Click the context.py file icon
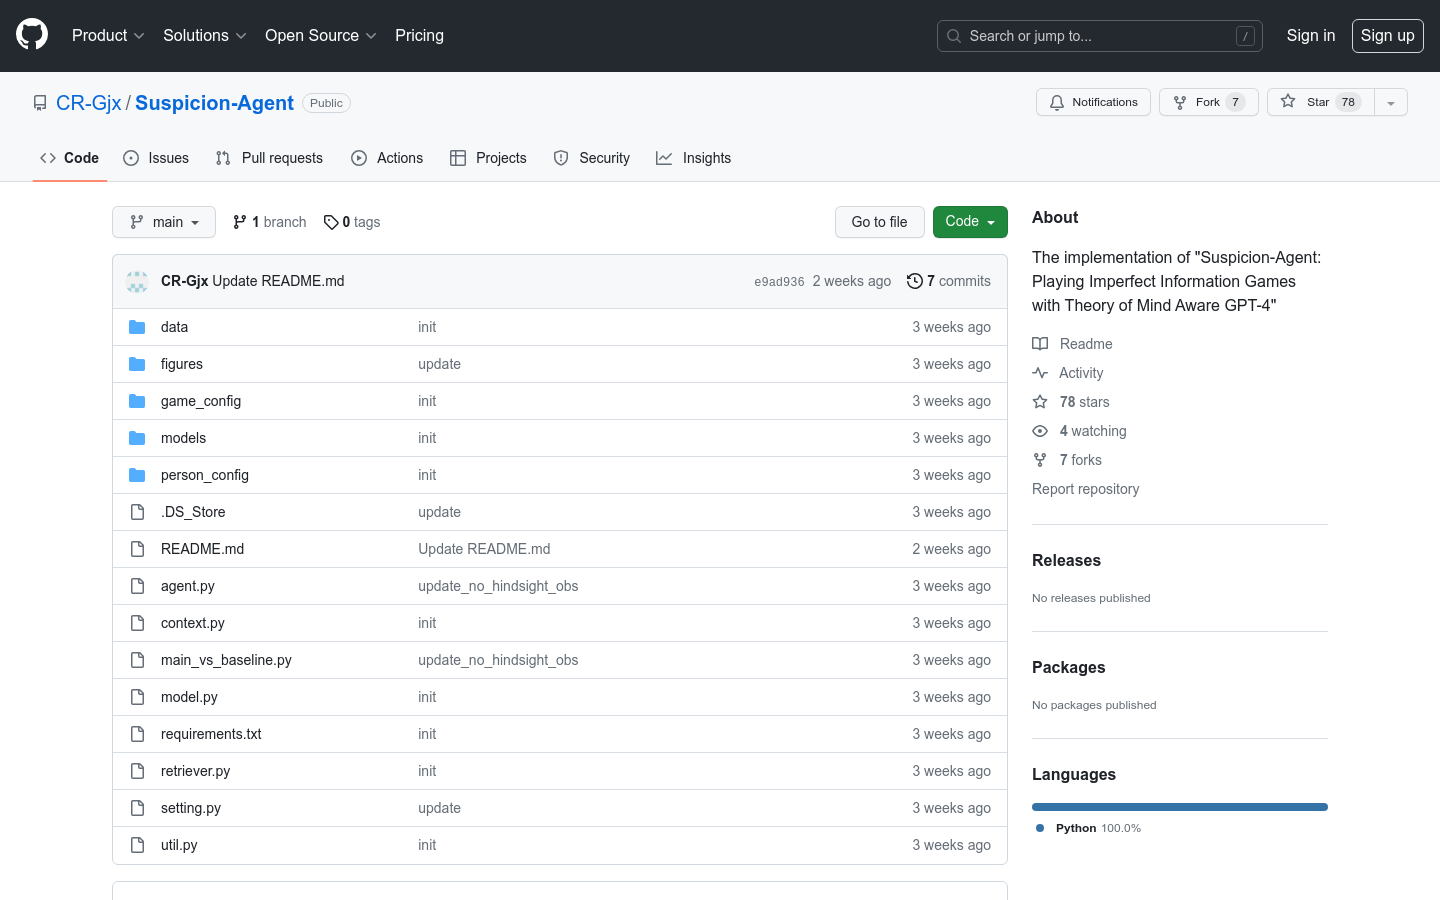1440x900 pixels. click(x=137, y=623)
